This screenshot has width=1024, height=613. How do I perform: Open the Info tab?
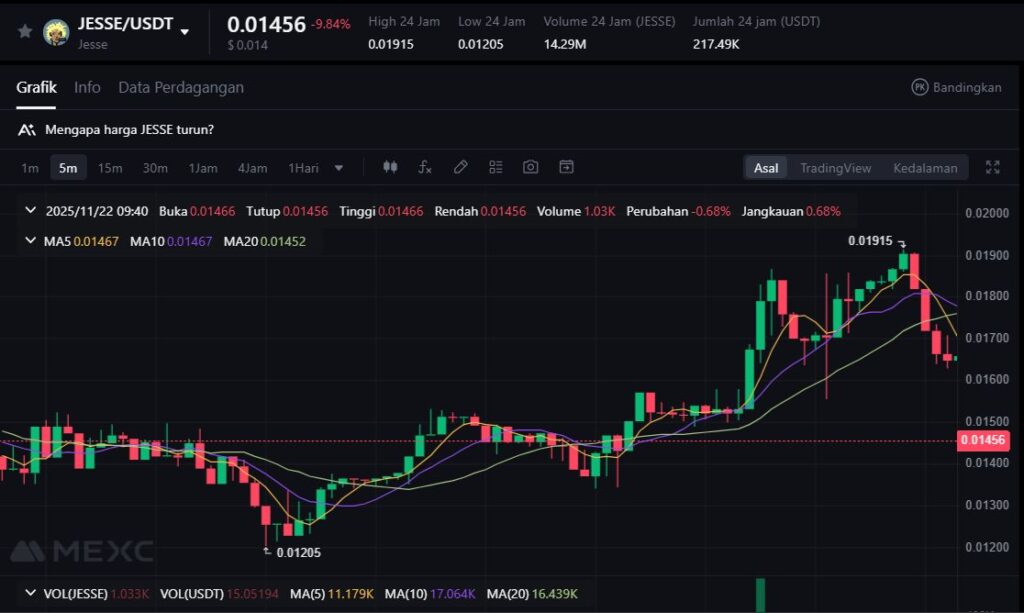click(x=87, y=87)
